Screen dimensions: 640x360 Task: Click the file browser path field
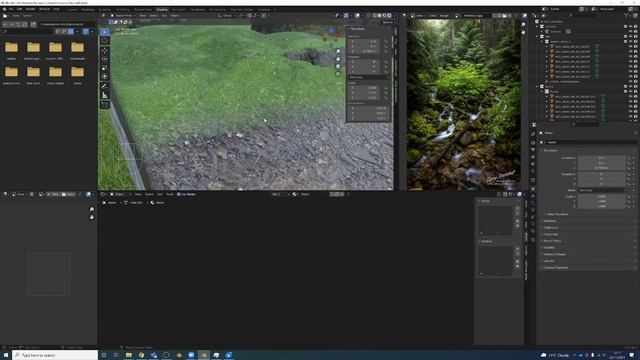click(x=67, y=24)
